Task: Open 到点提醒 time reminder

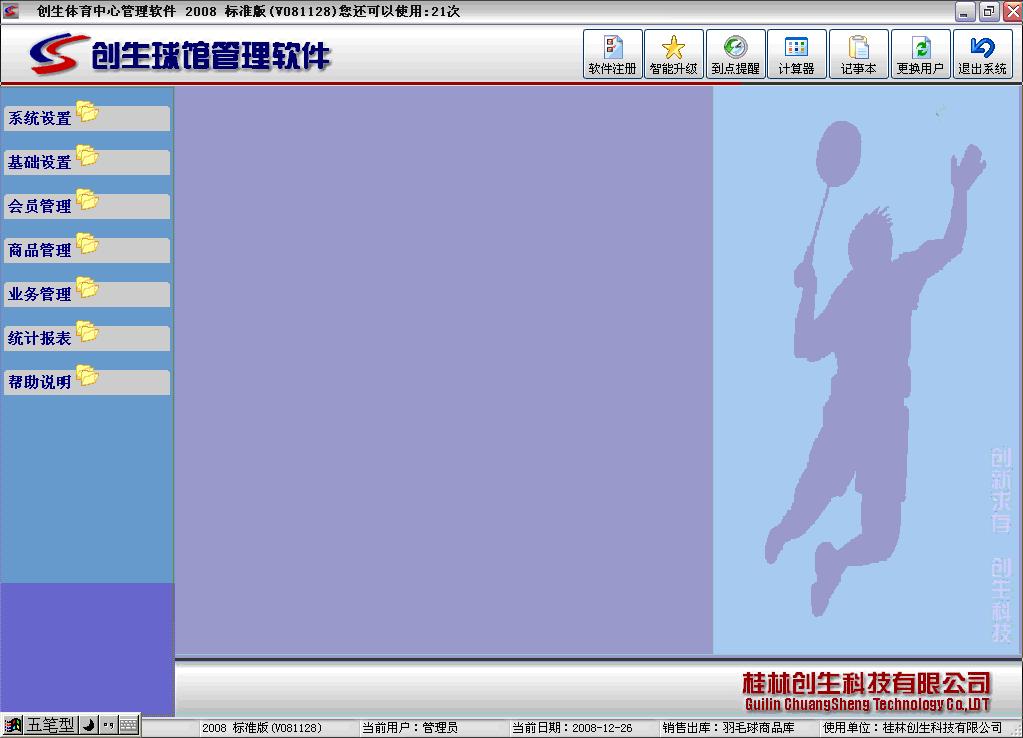Action: pos(735,55)
